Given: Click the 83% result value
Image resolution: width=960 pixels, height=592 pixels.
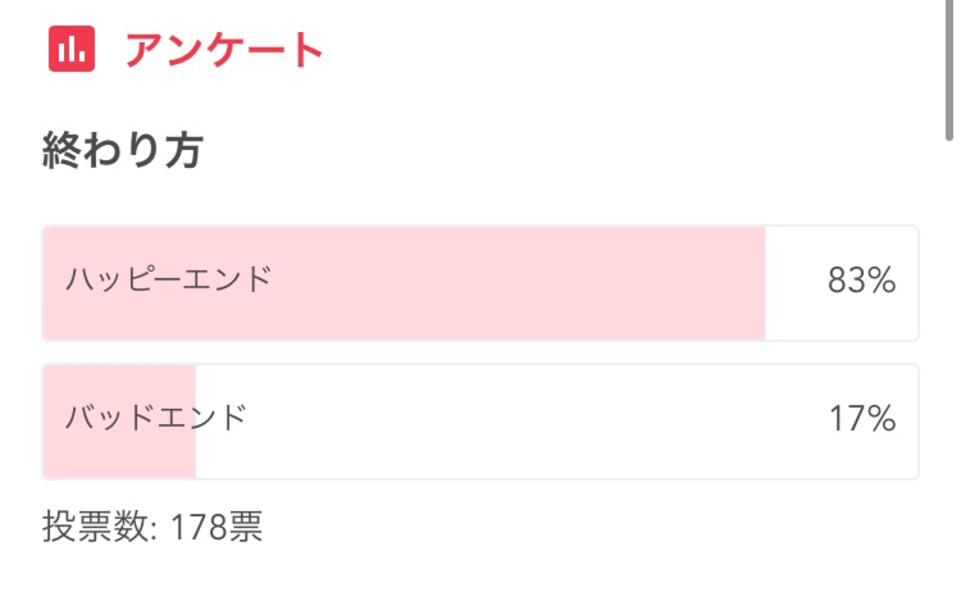Looking at the screenshot, I should (x=862, y=280).
